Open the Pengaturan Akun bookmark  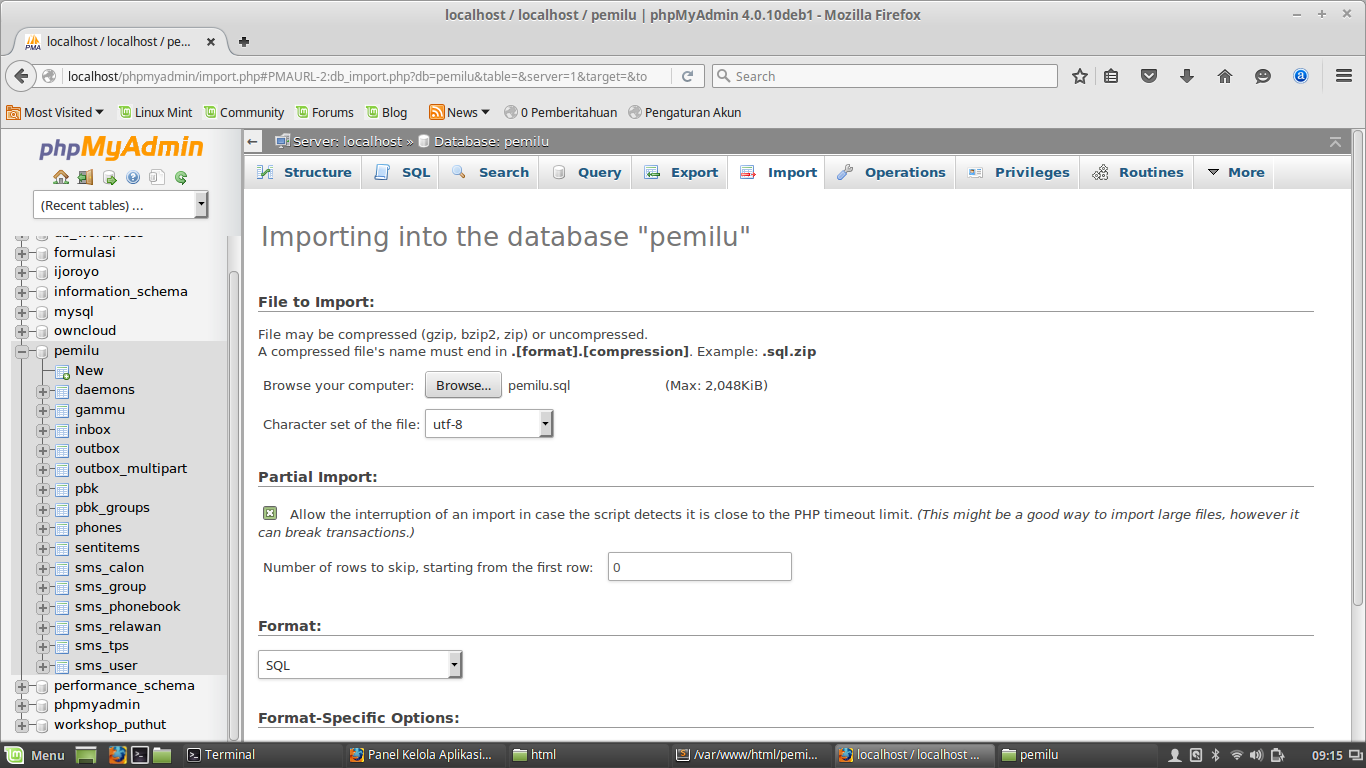685,112
